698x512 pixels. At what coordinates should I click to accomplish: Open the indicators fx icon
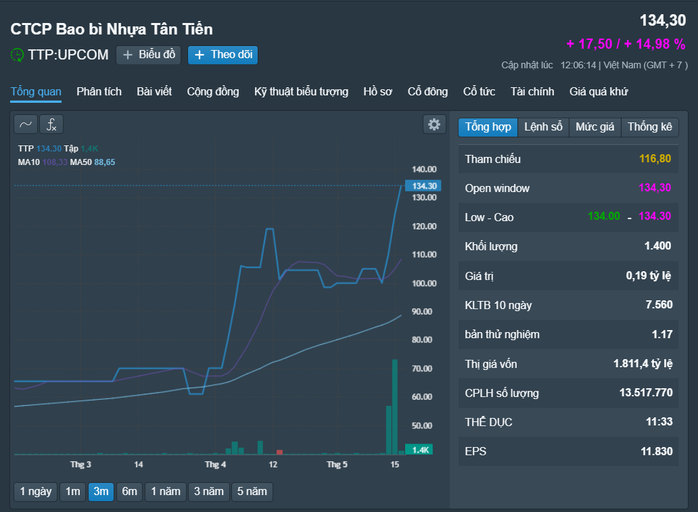click(x=52, y=124)
